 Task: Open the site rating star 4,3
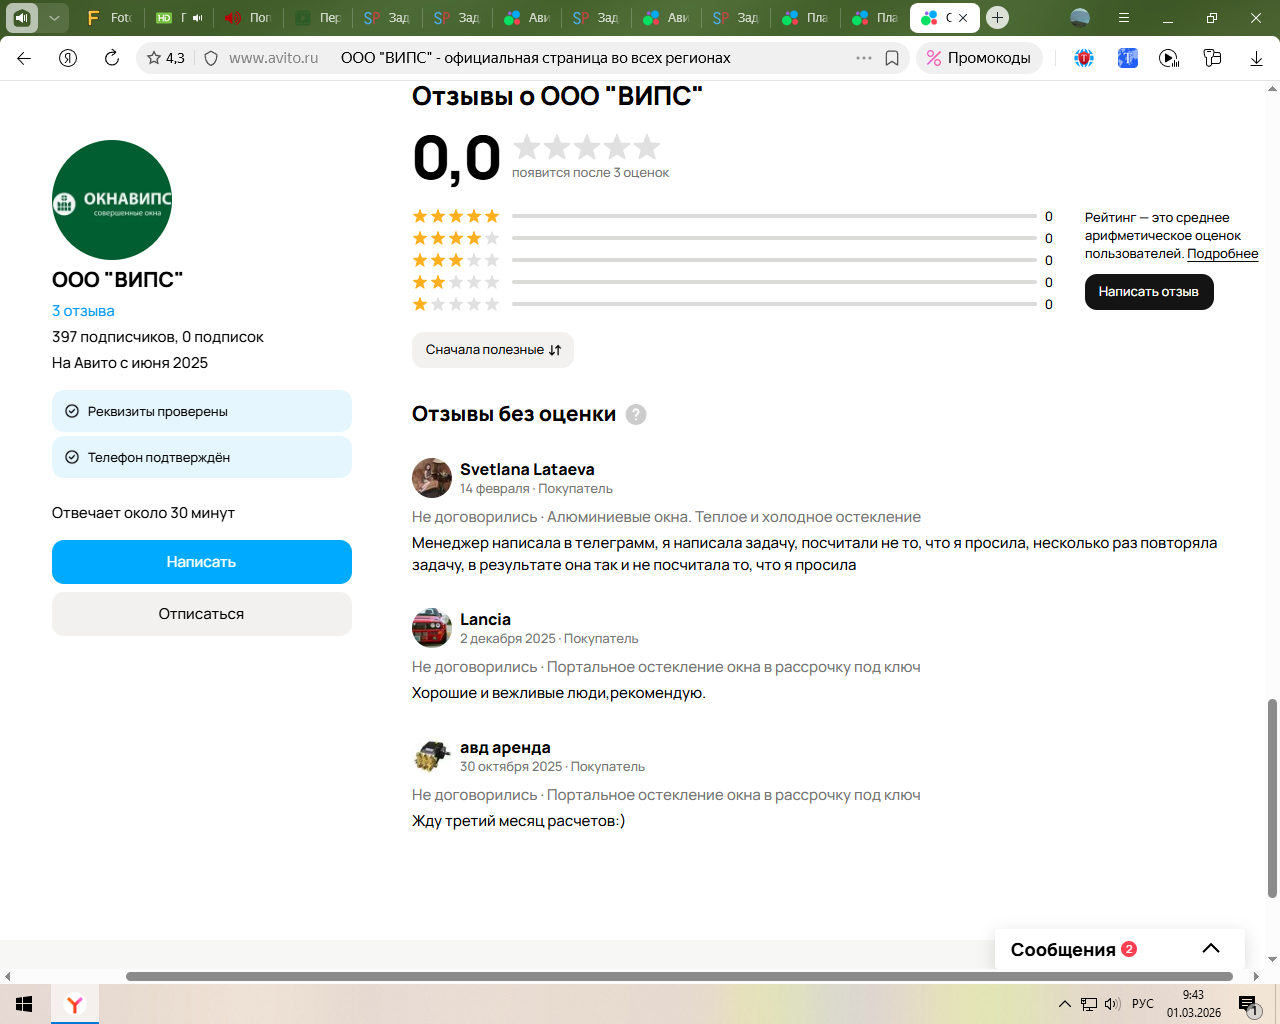pos(166,58)
